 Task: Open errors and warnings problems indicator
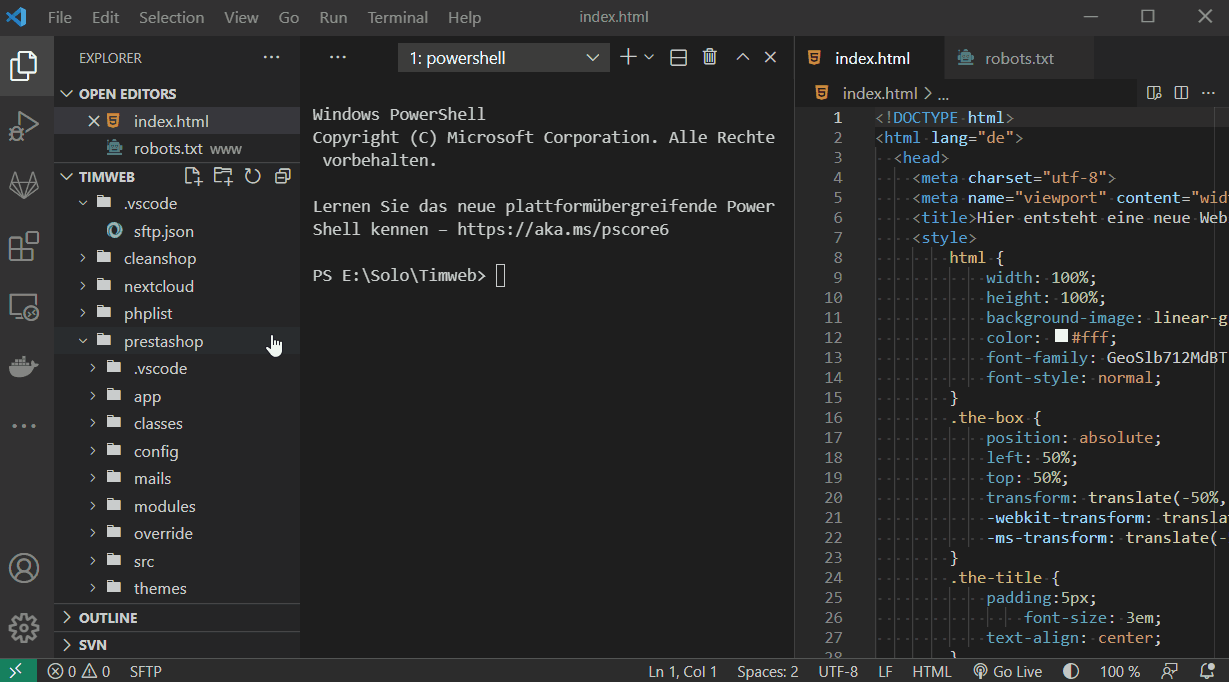(x=79, y=671)
